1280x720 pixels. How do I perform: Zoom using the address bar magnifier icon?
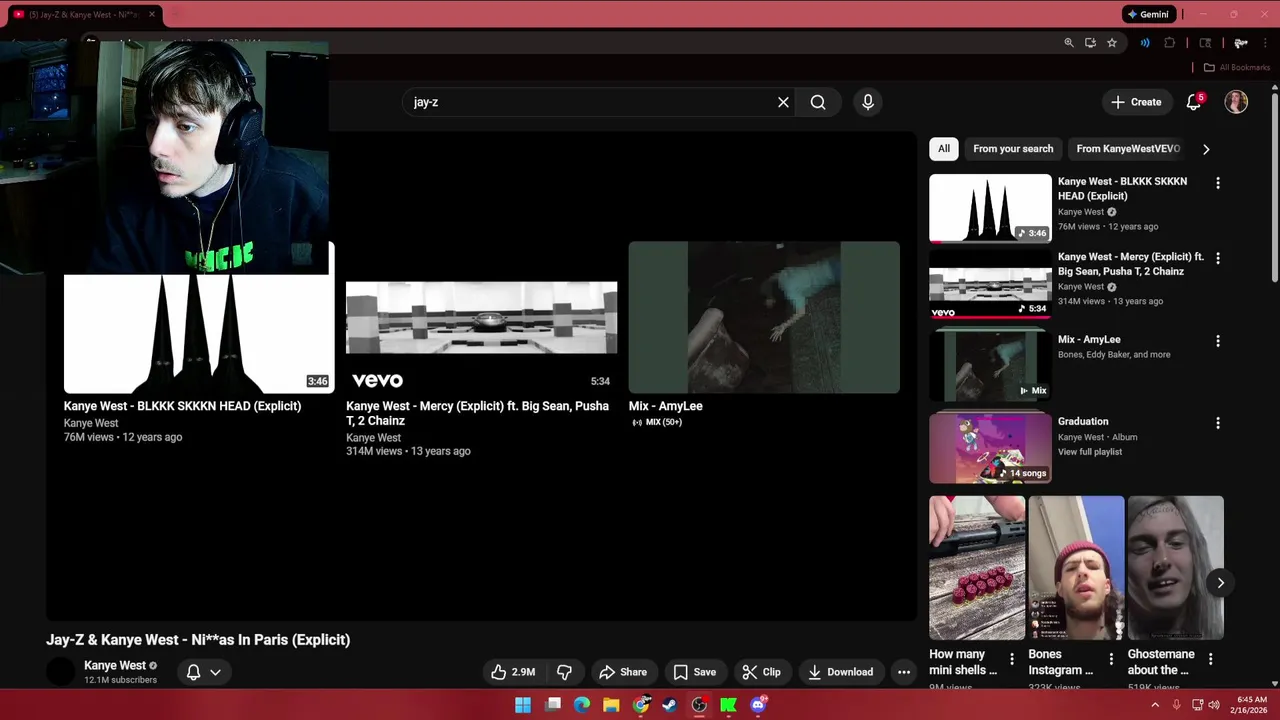[1069, 43]
